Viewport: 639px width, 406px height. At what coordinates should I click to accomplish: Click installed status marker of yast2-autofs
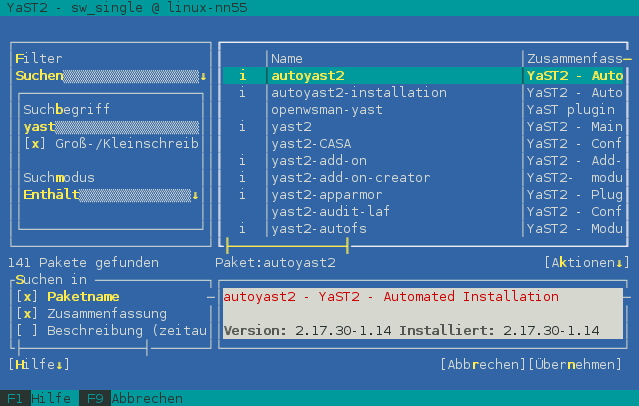tap(242, 229)
